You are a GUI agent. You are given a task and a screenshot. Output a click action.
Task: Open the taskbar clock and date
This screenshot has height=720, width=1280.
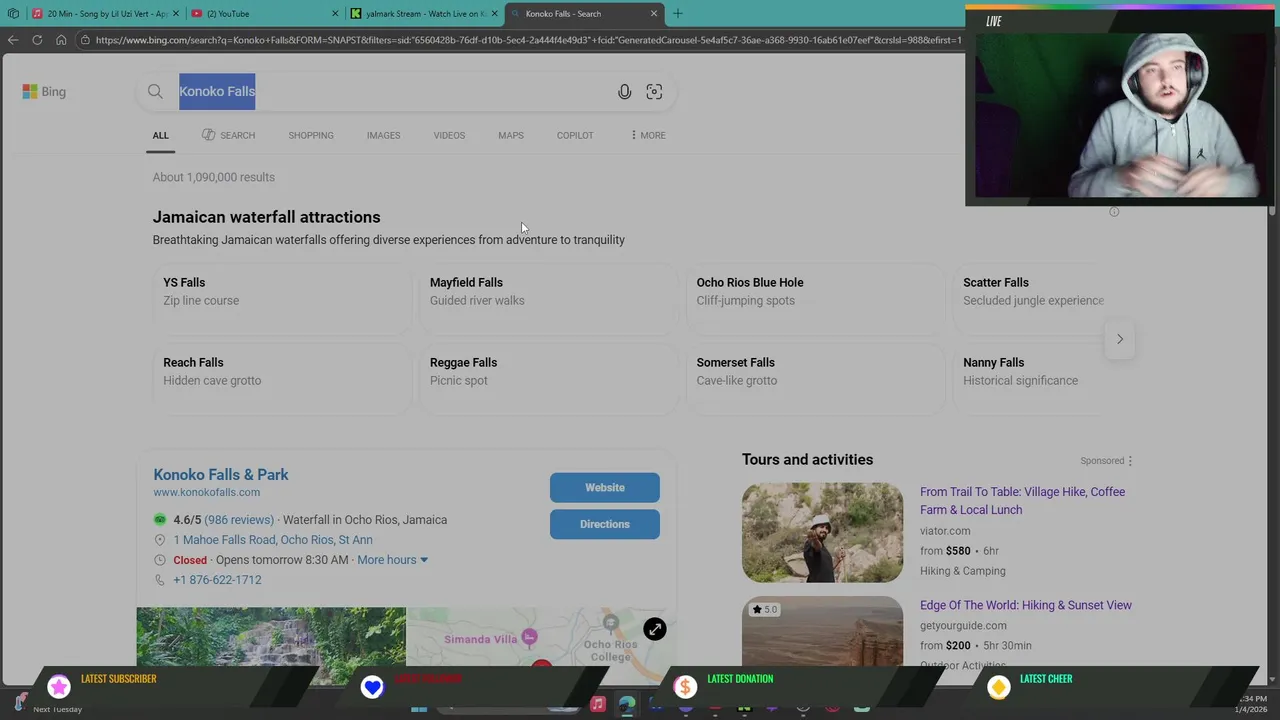[x=1252, y=704]
